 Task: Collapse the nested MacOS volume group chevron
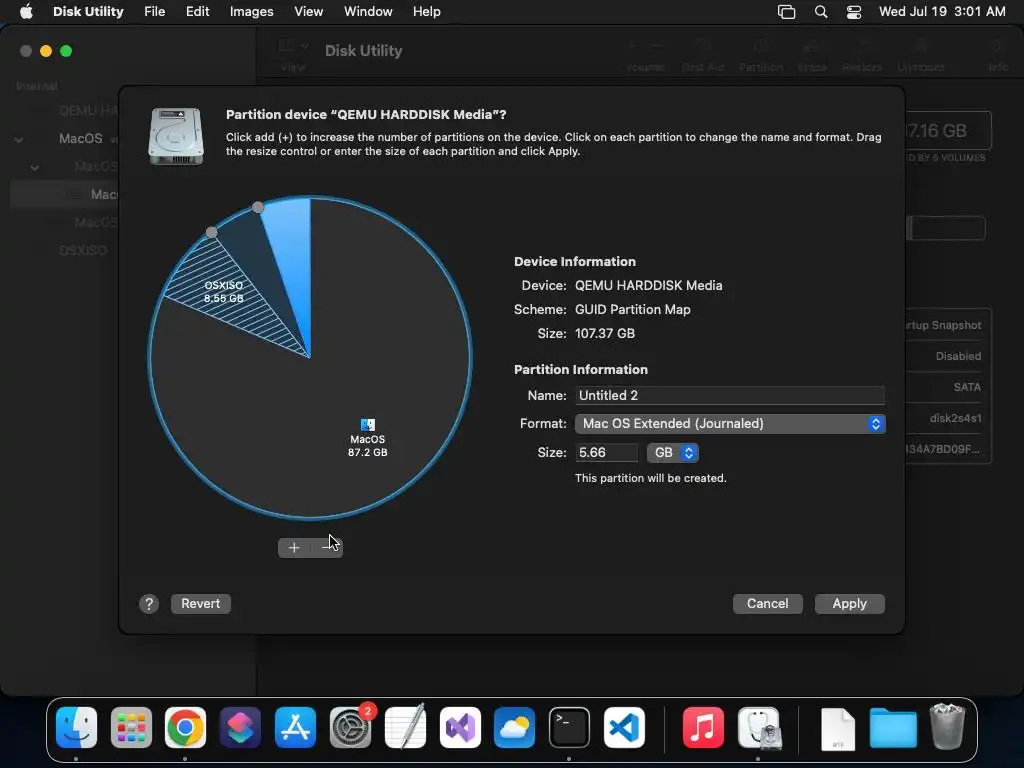(x=35, y=167)
